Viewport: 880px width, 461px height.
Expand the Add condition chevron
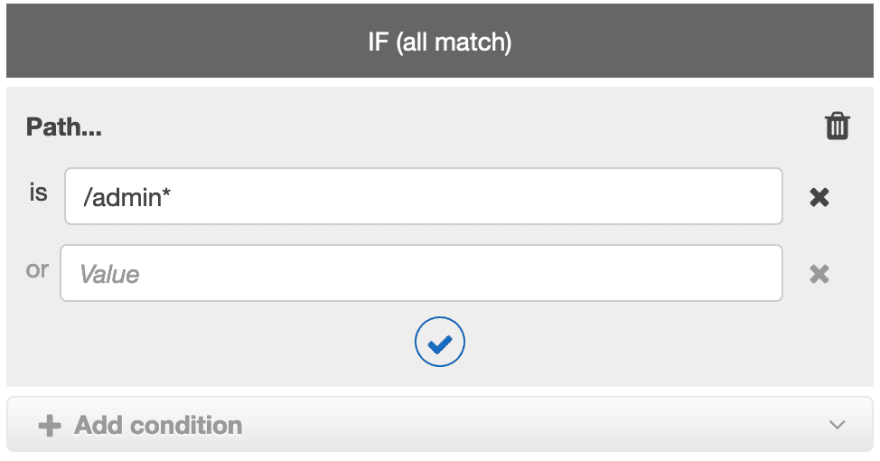837,425
